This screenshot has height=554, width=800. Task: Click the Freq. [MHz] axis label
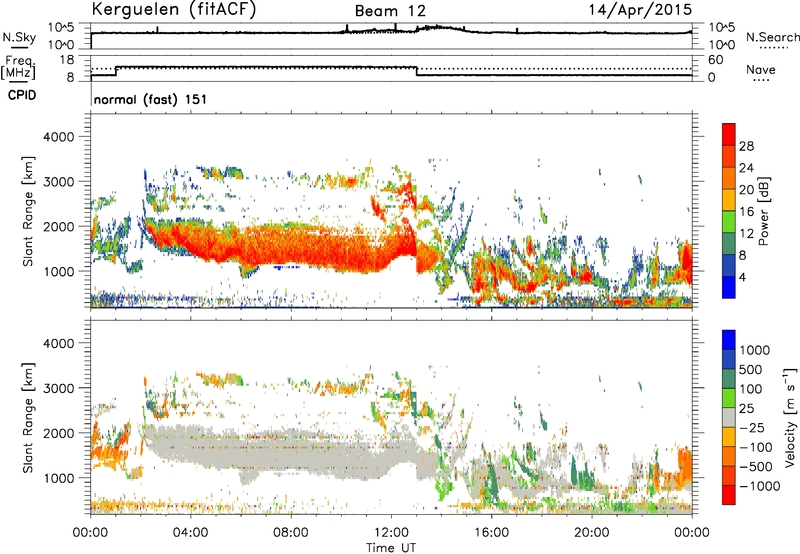pyautogui.click(x=18, y=67)
